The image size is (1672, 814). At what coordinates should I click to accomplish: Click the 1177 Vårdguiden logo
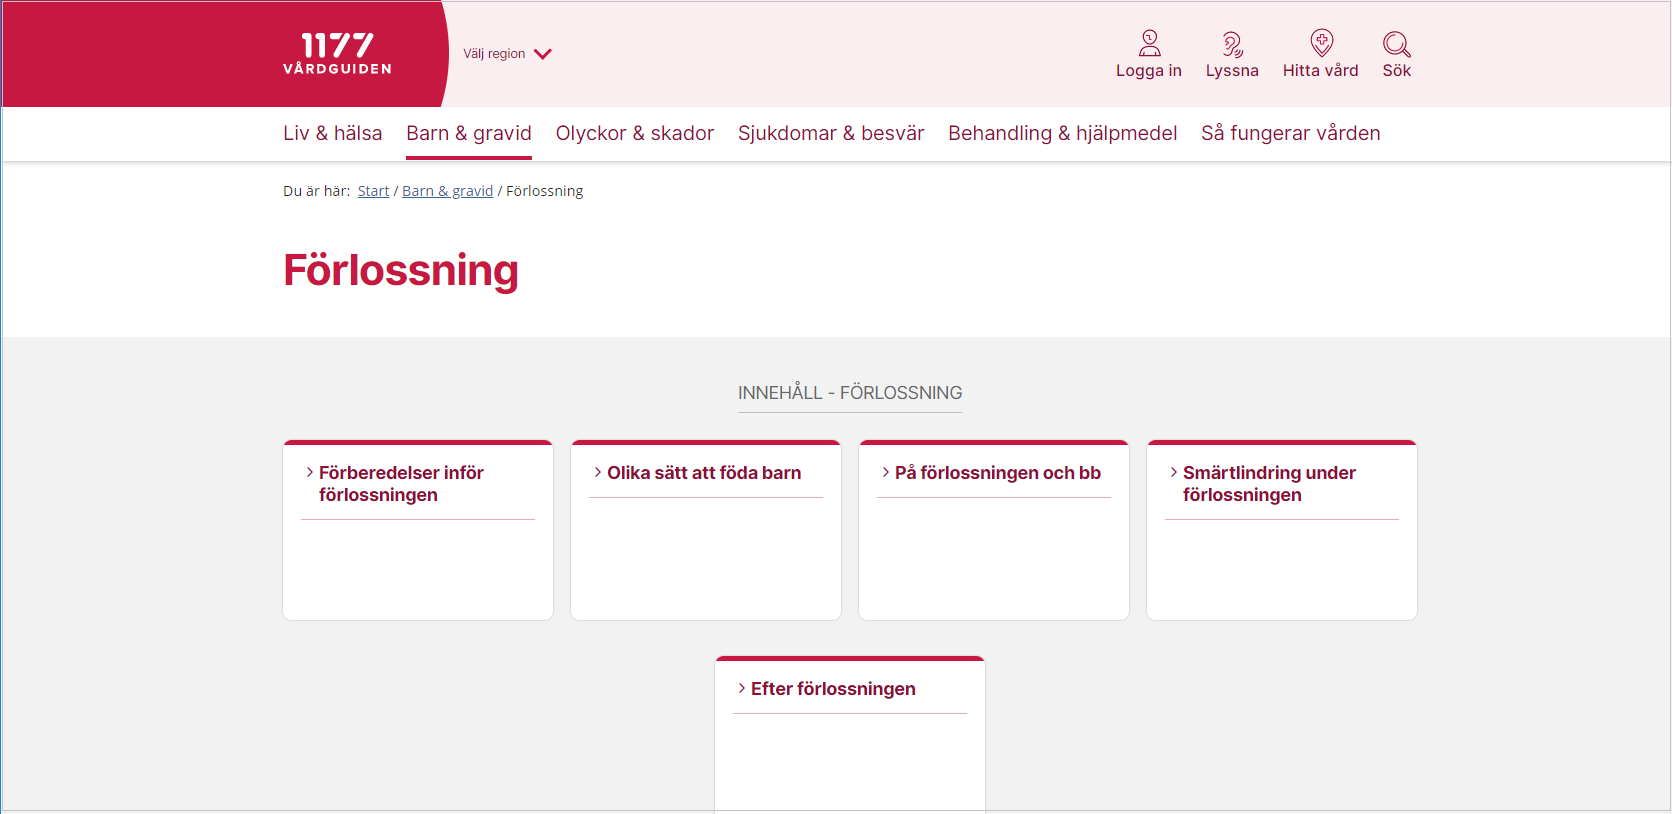click(337, 54)
